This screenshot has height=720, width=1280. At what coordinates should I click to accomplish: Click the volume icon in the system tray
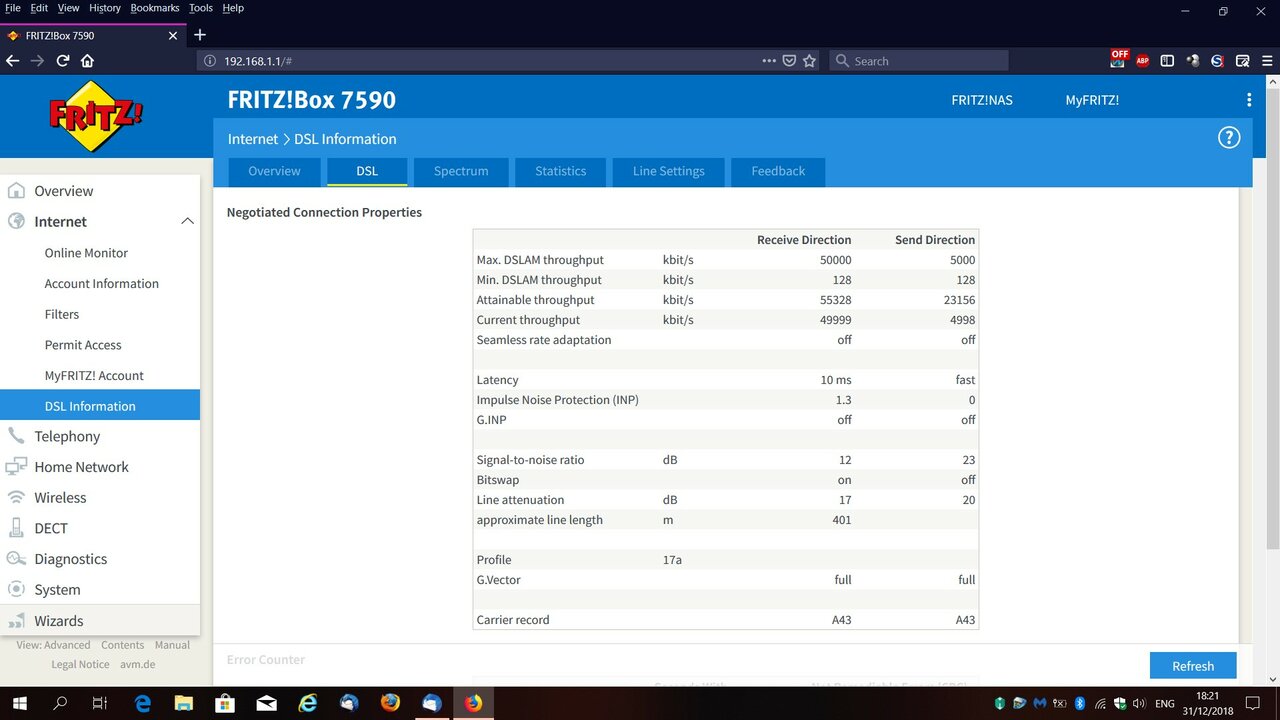[1139, 703]
